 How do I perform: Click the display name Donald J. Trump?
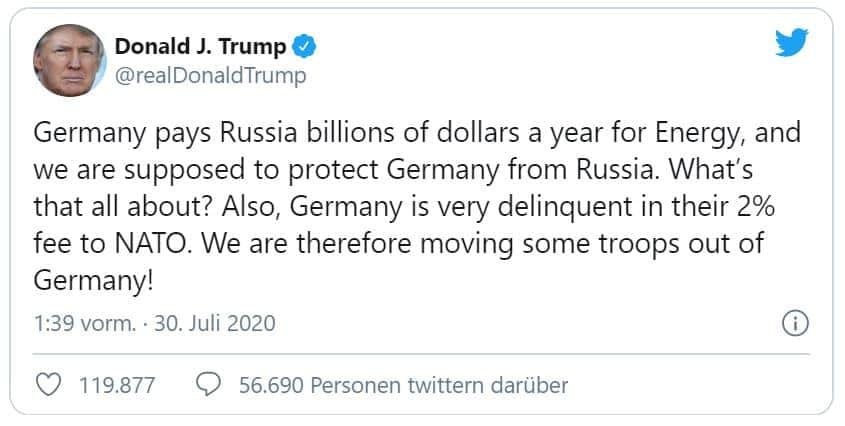pyautogui.click(x=200, y=46)
